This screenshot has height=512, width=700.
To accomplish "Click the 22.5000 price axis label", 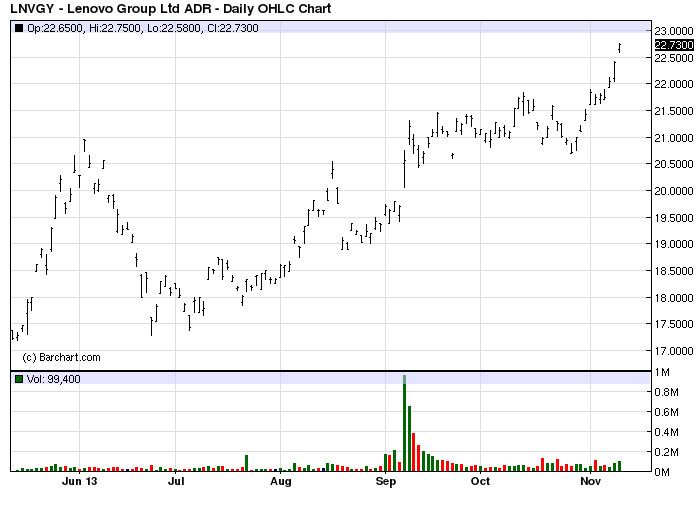I will pyautogui.click(x=674, y=58).
